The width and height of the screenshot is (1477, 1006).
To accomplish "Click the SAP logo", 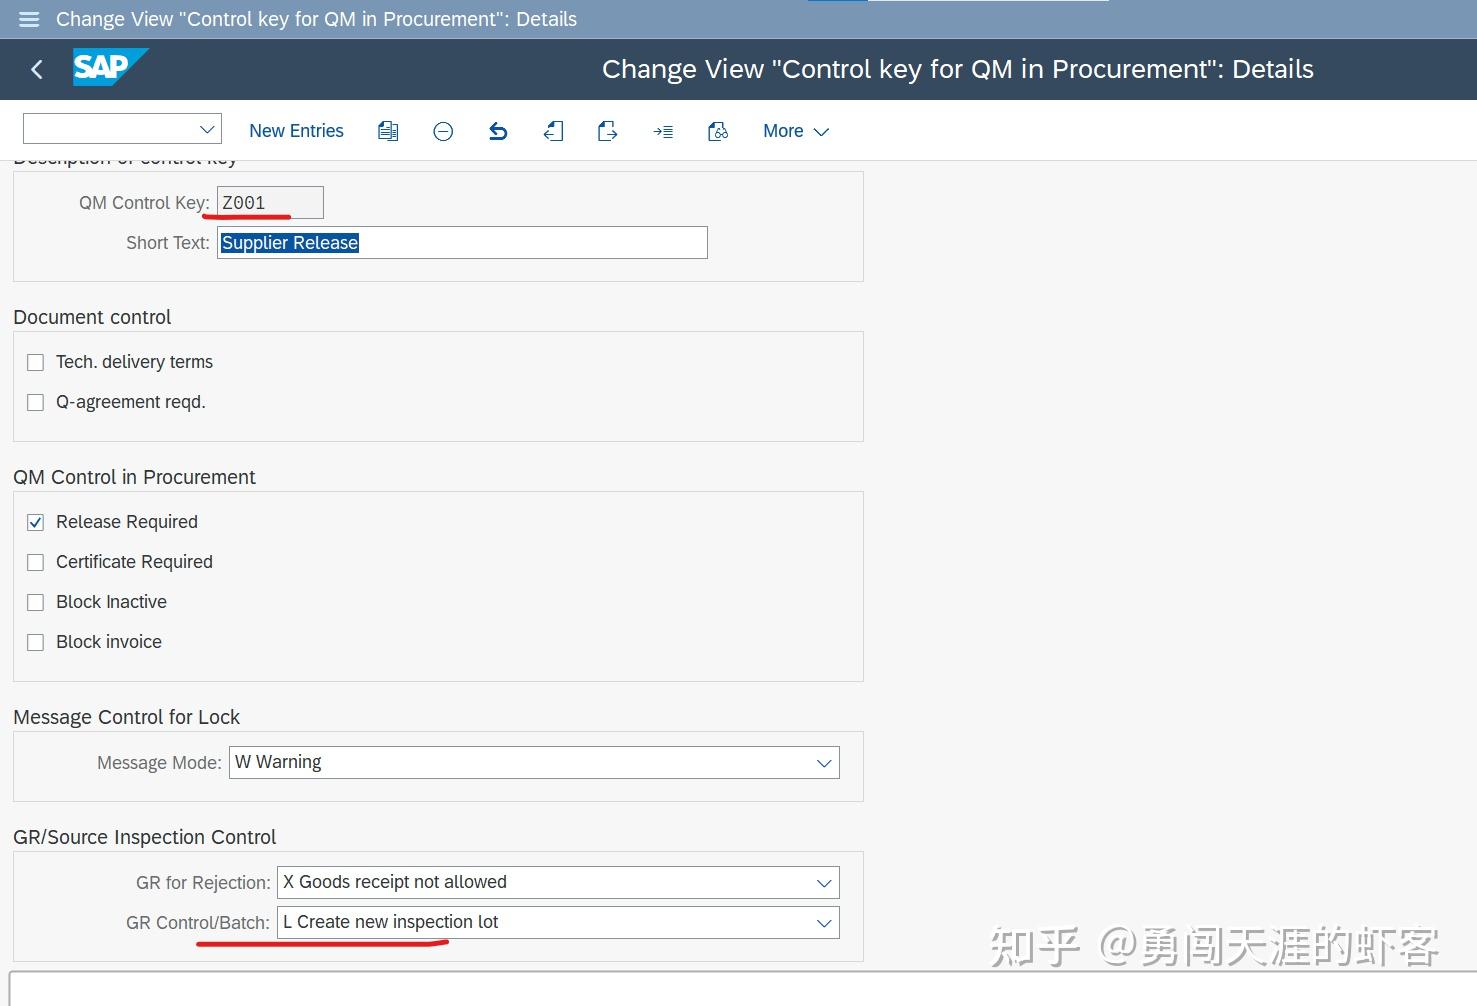I will point(109,68).
